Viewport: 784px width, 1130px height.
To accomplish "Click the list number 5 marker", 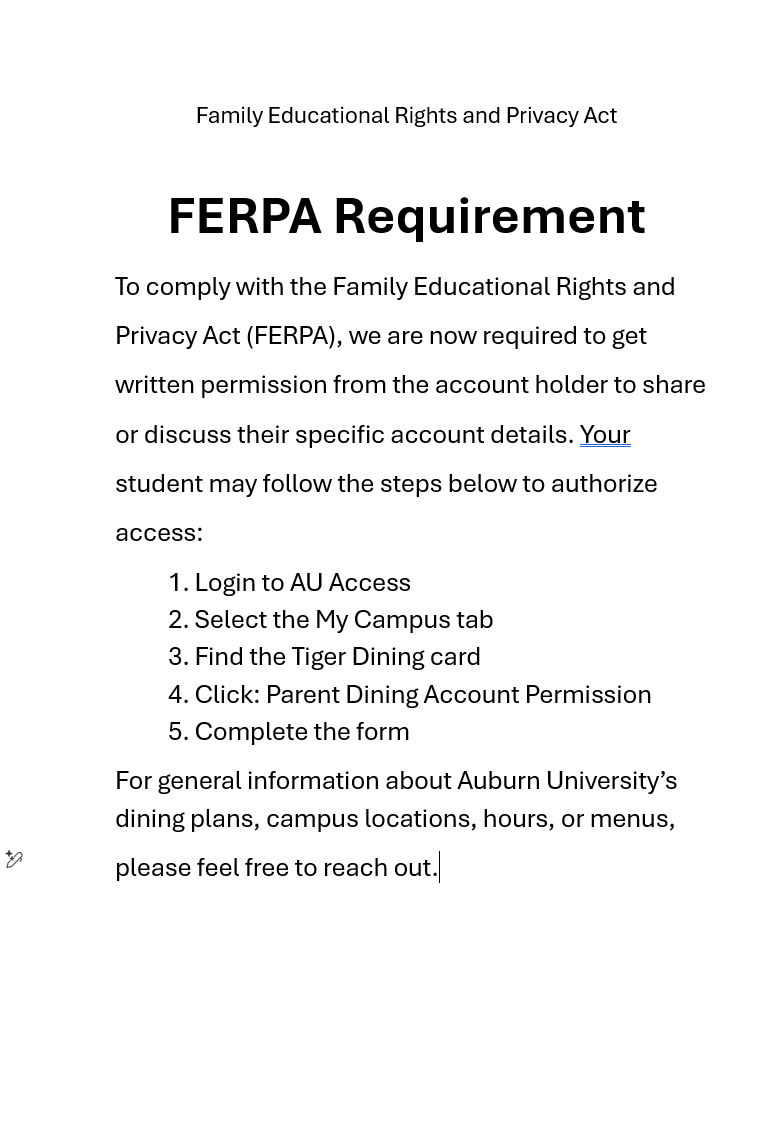I will click(178, 731).
